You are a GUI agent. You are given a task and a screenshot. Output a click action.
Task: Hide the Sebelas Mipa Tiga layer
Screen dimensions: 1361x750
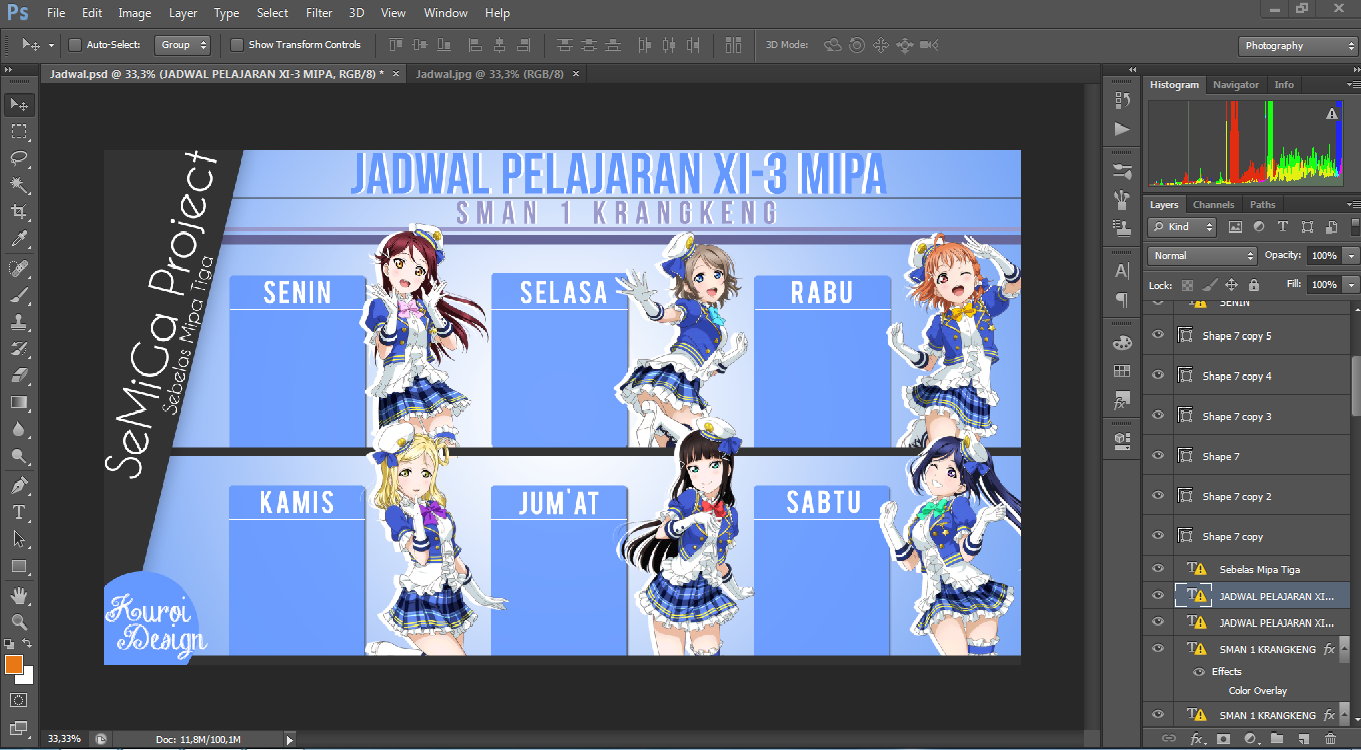point(1158,569)
